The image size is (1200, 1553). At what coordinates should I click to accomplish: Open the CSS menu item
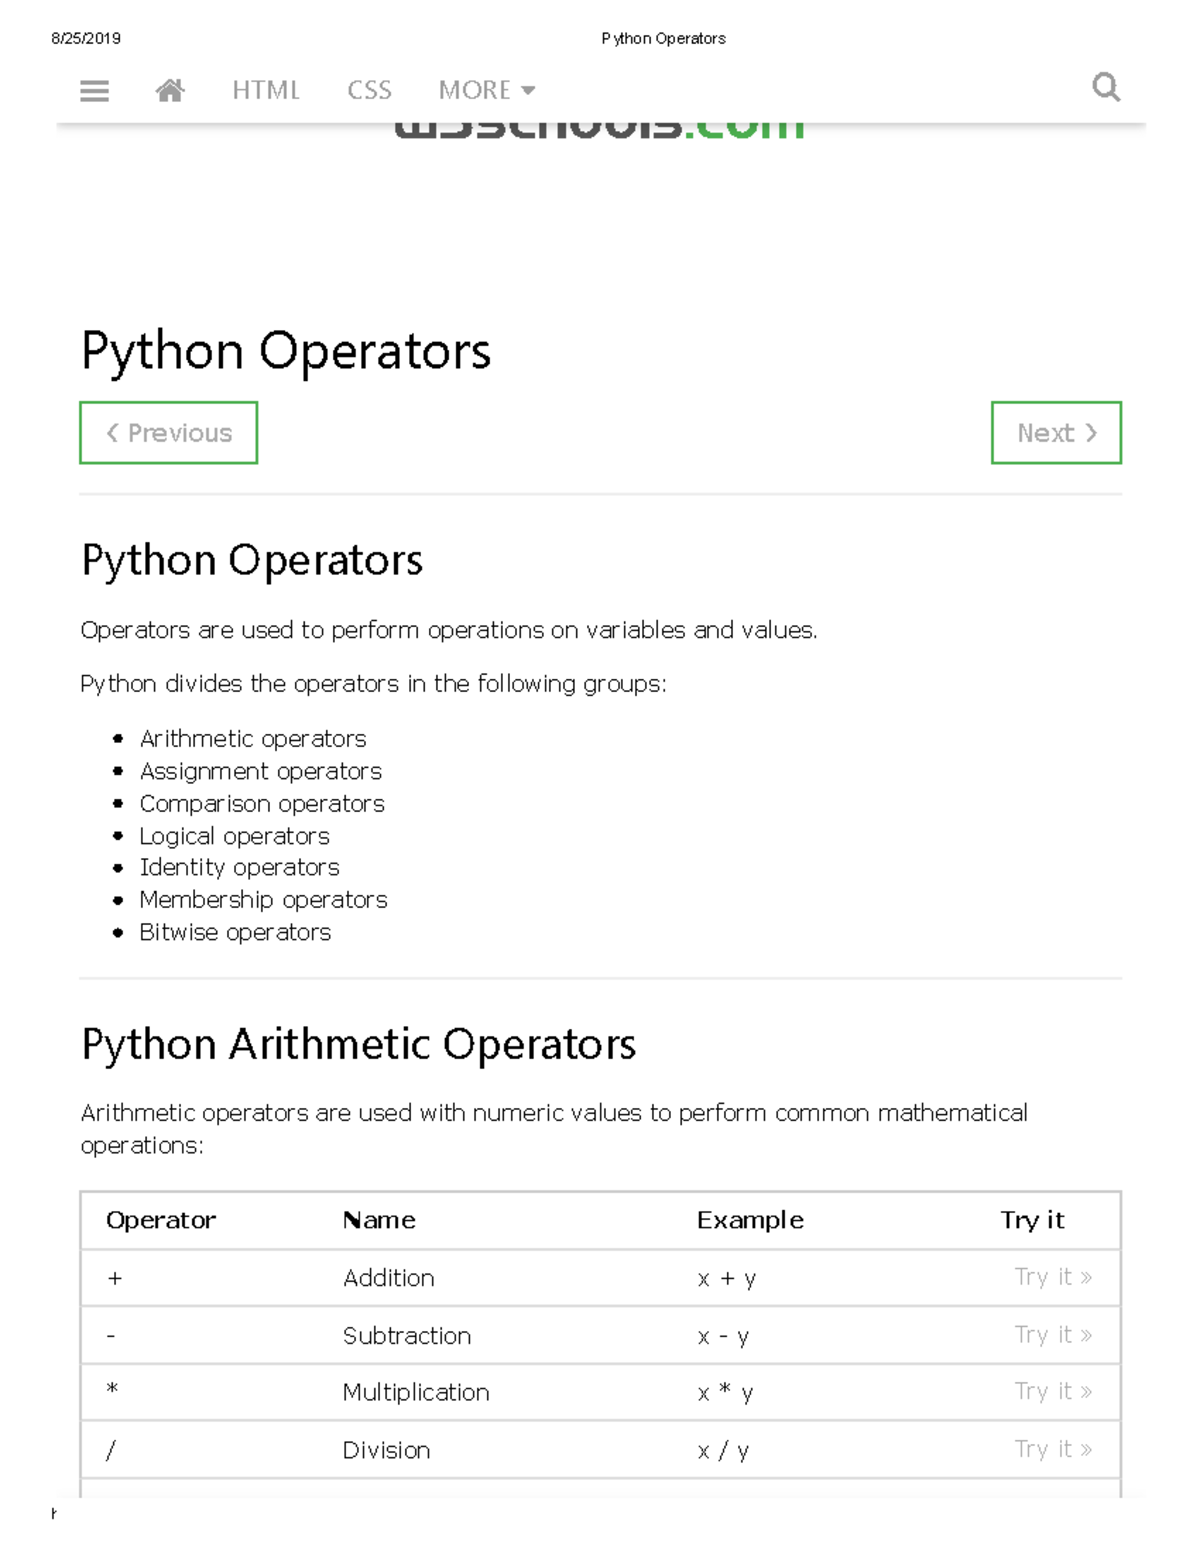[369, 91]
